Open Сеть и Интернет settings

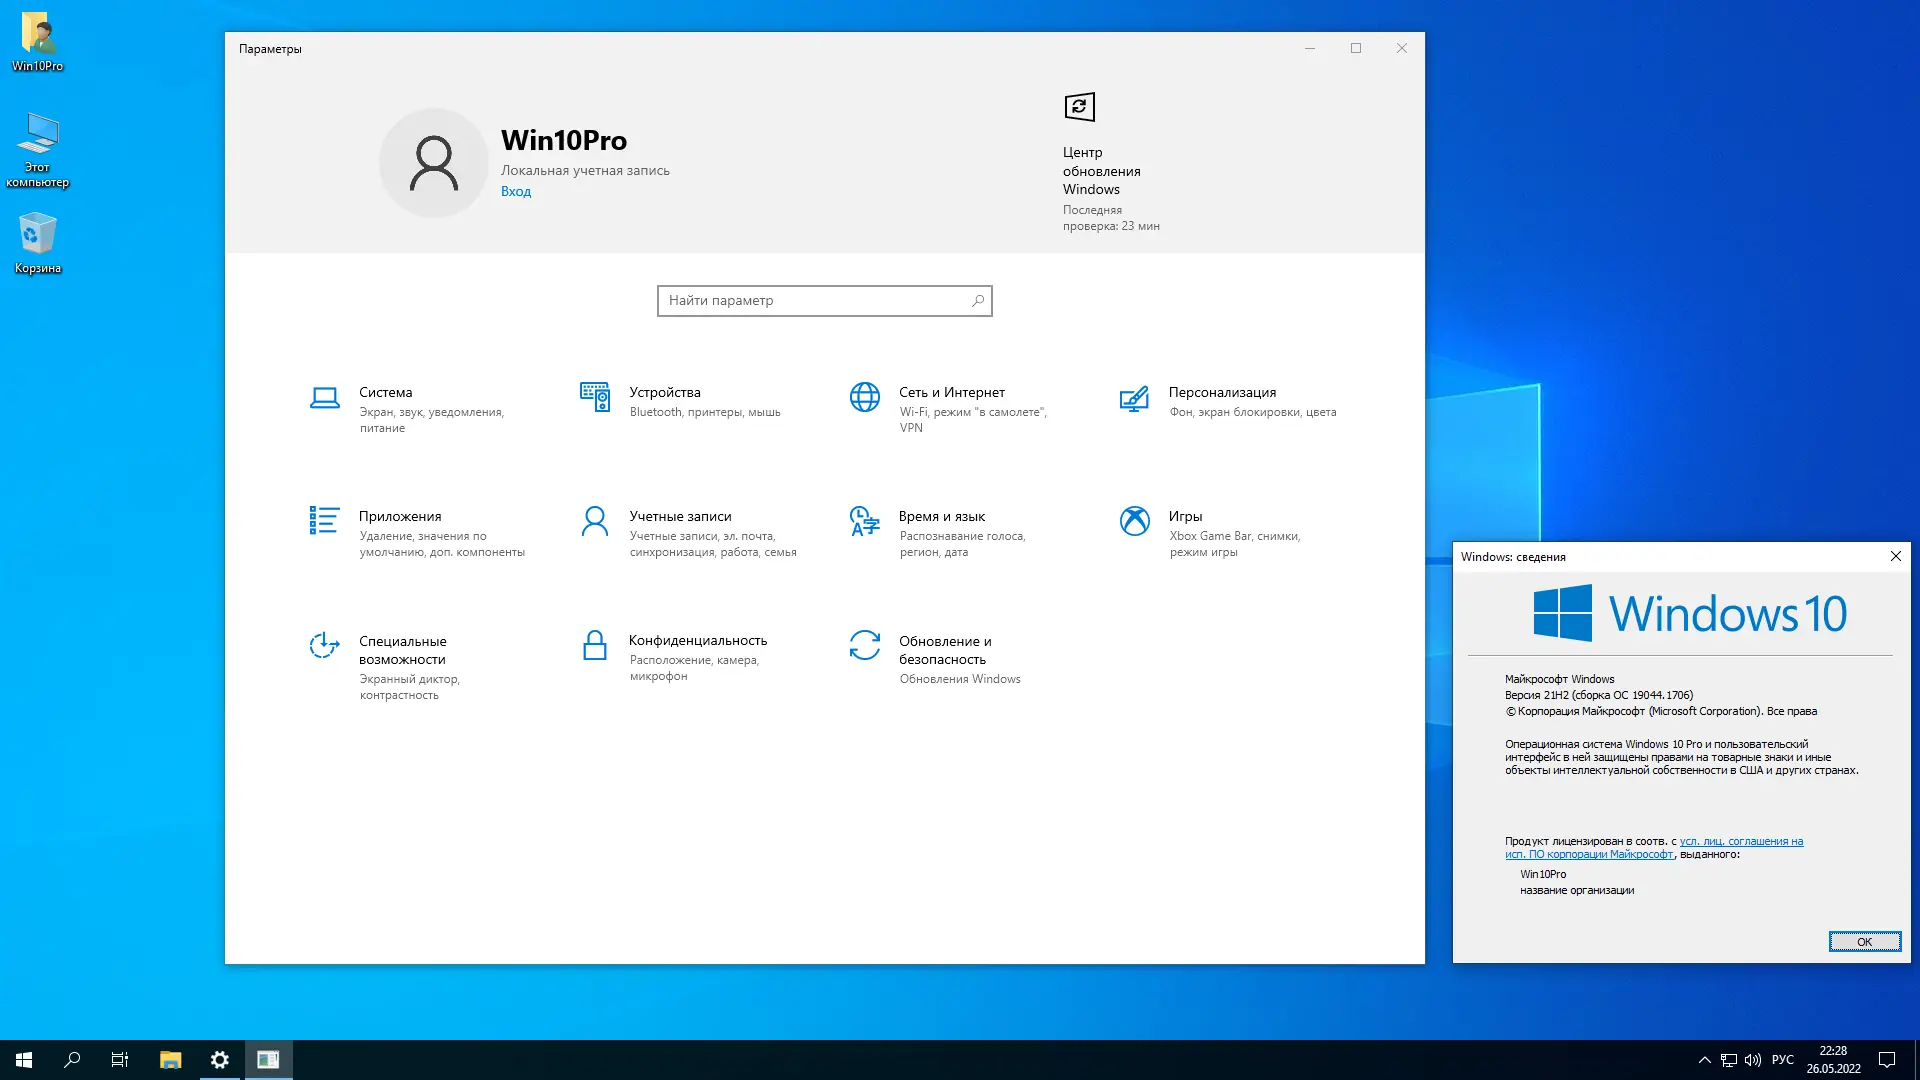tap(951, 393)
